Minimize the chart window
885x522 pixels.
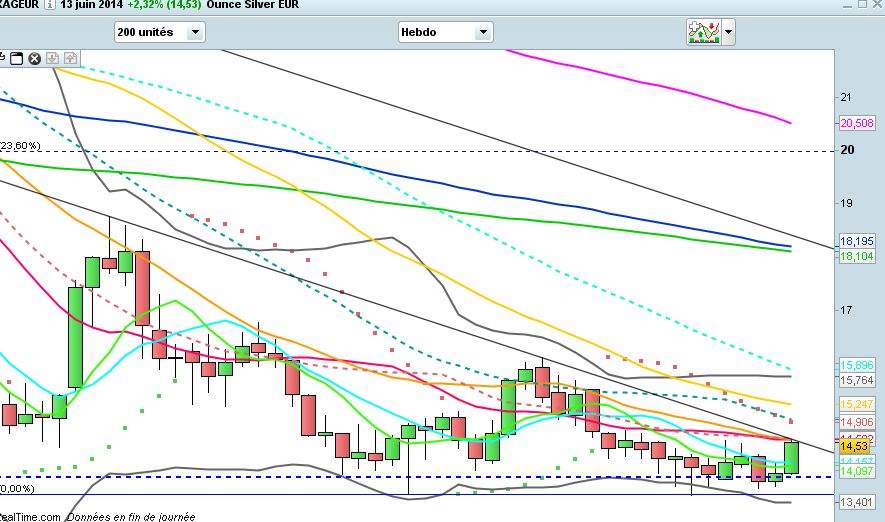pos(847,5)
